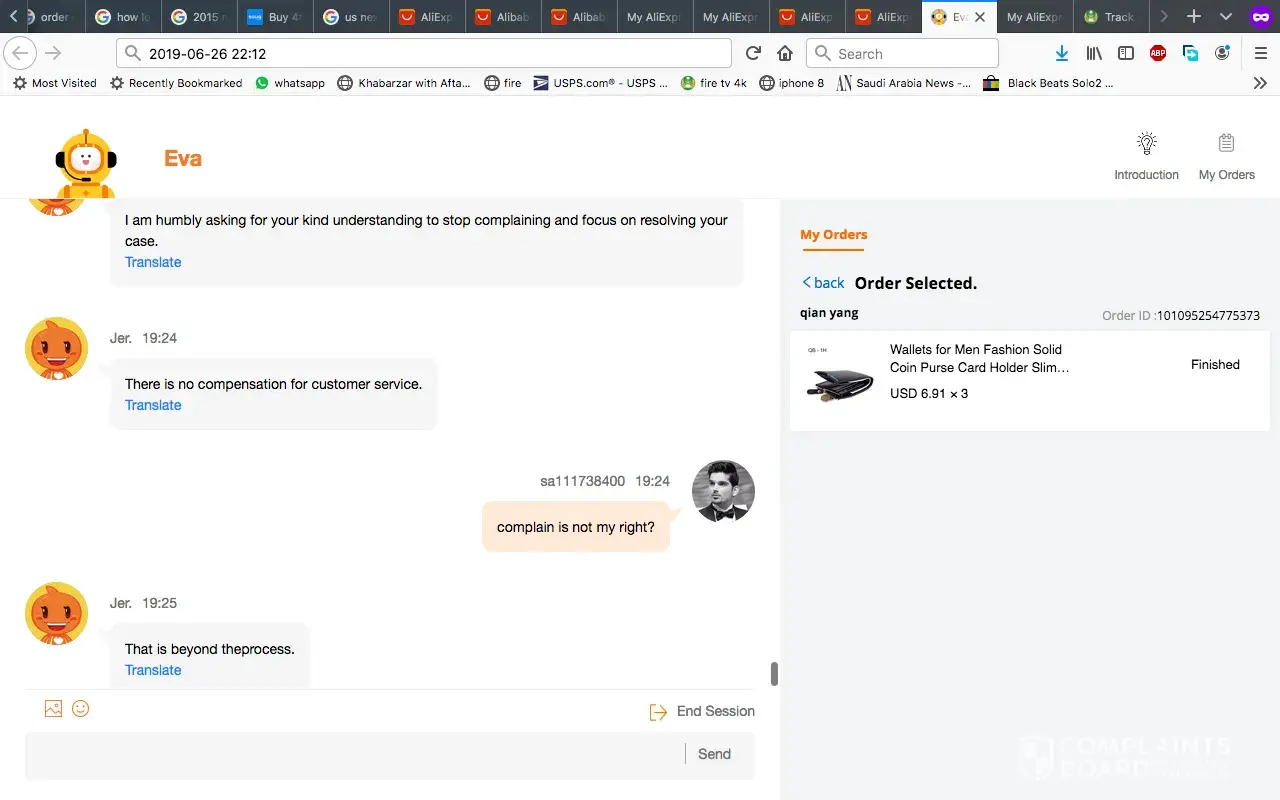1280x800 pixels.
Task: Click the 'Wallets for Men Fashion Solid' title
Action: (976, 349)
